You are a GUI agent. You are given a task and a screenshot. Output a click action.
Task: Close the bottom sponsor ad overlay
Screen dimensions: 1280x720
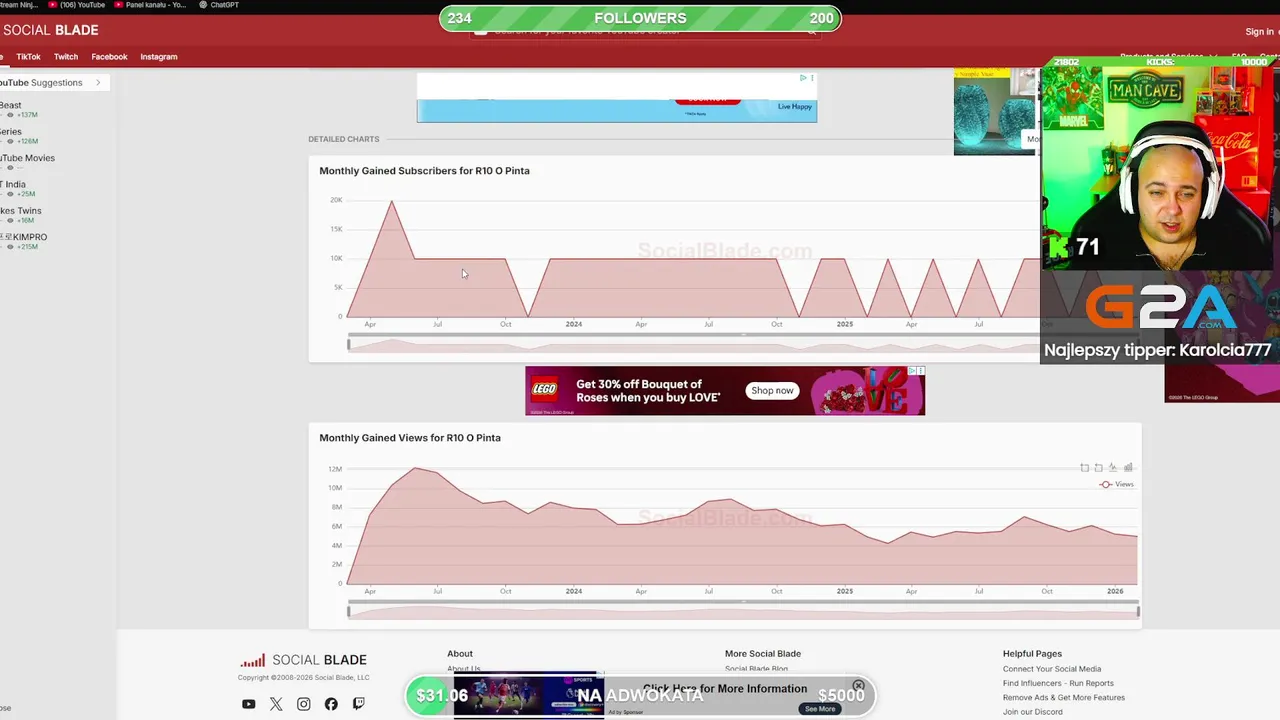pos(858,686)
